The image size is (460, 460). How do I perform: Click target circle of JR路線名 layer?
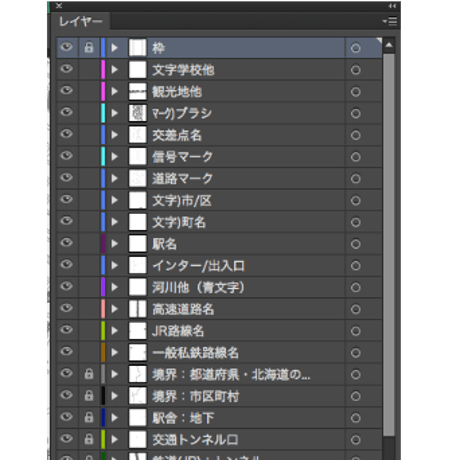click(x=356, y=331)
